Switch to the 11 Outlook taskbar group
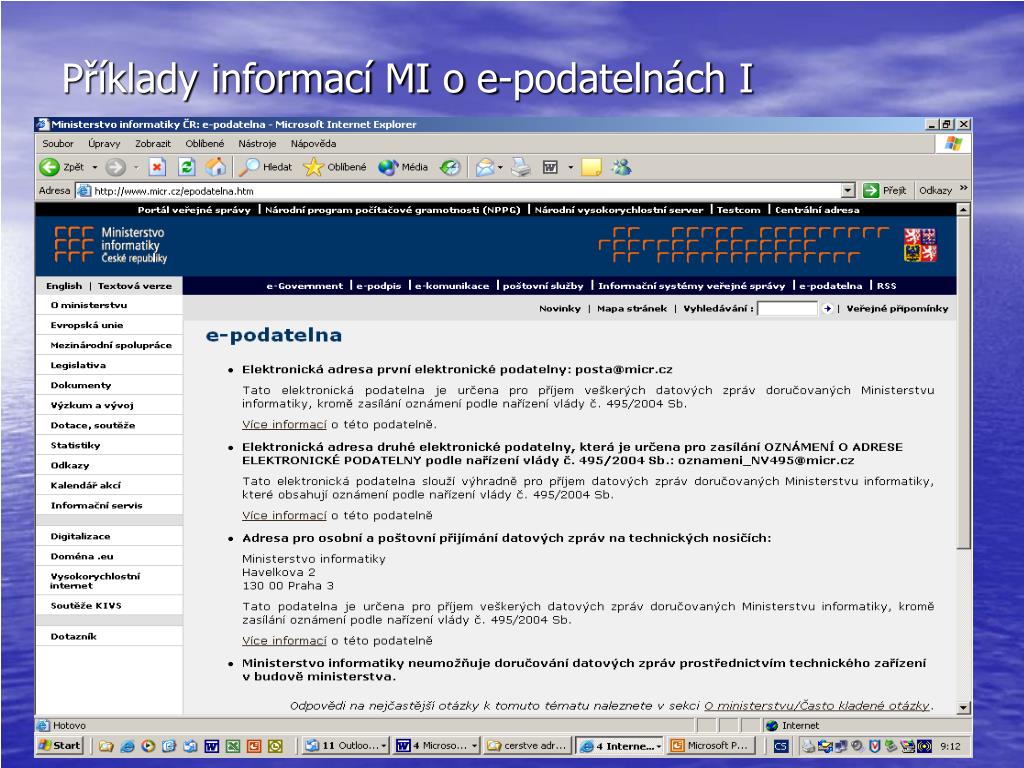1024x768 pixels. coord(346,745)
